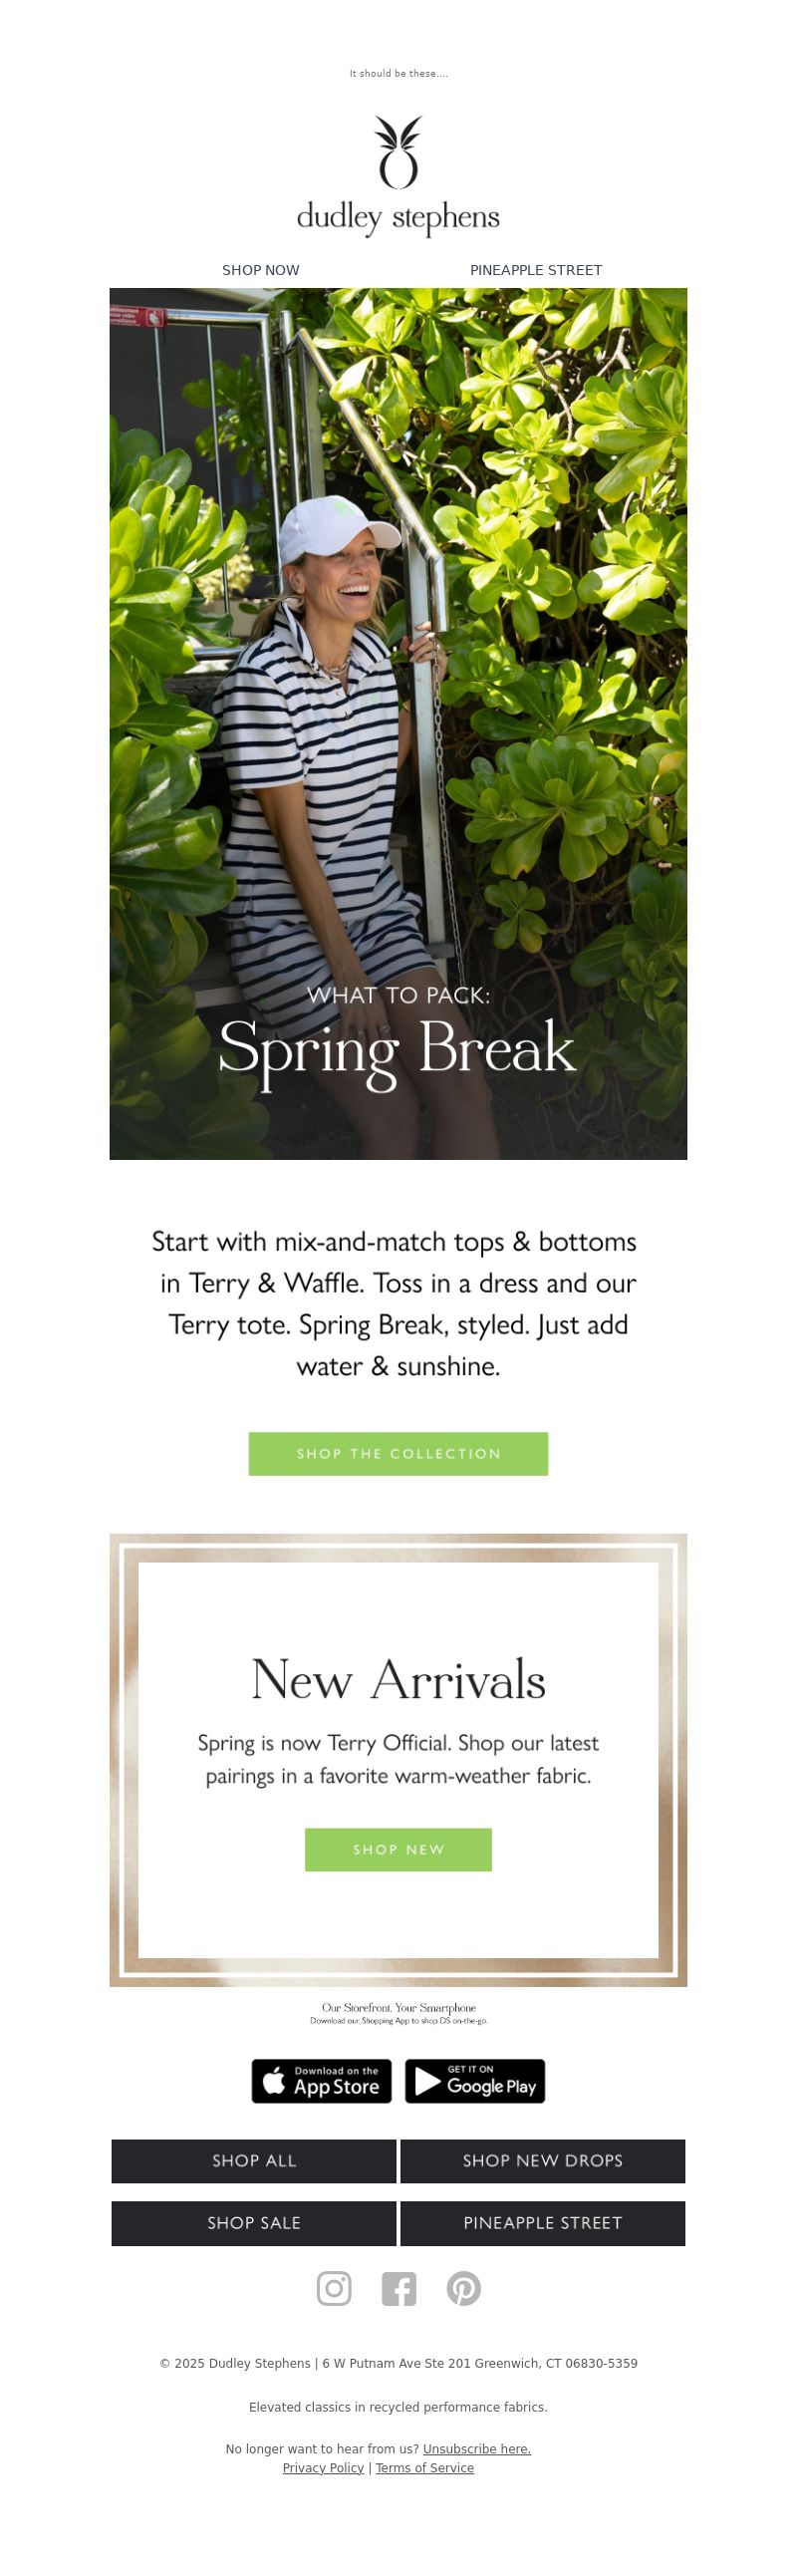Click the dark Shop All button
797x2576 pixels.
(254, 2161)
